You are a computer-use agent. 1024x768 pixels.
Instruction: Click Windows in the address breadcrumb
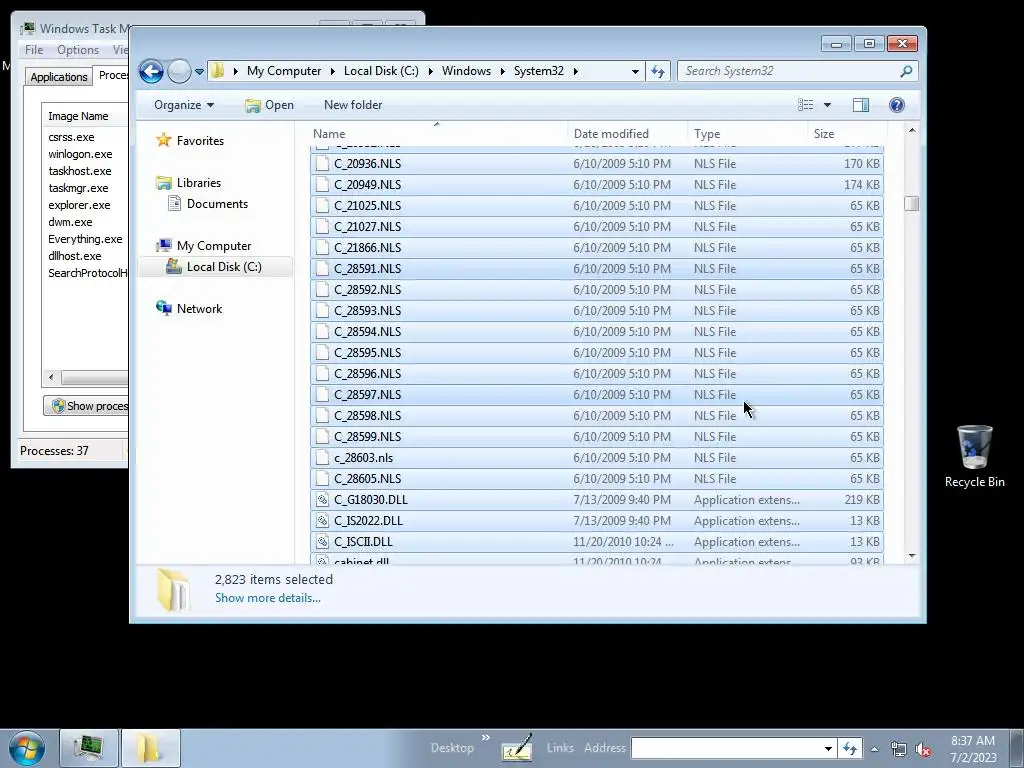466,71
